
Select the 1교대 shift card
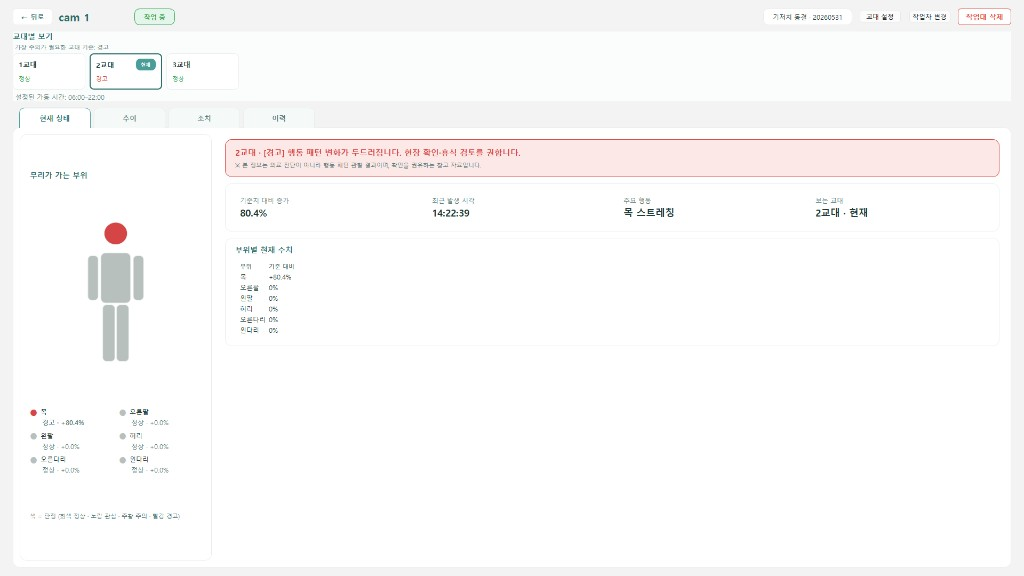[49, 71]
